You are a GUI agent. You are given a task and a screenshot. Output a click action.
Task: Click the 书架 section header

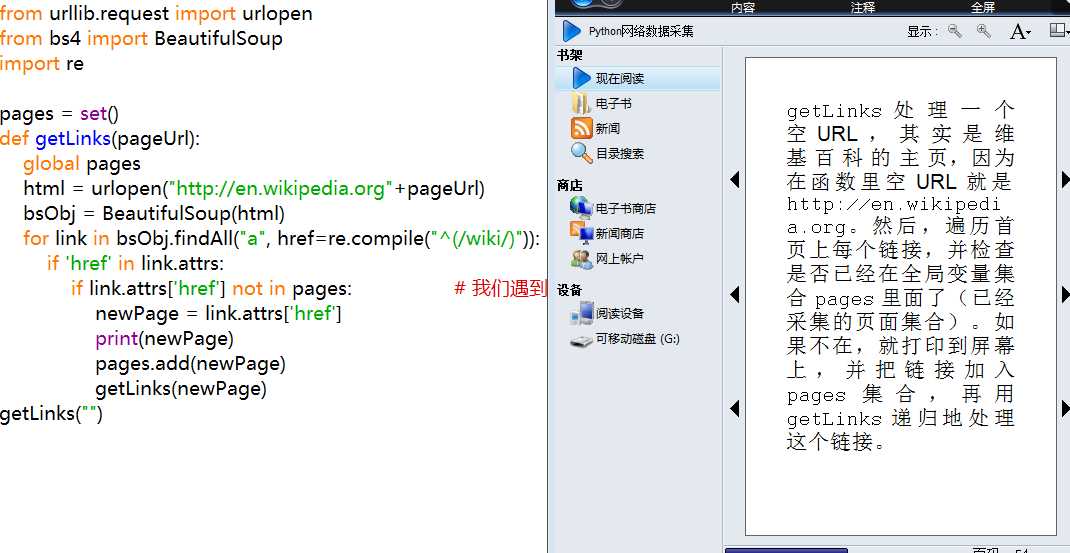pos(570,55)
